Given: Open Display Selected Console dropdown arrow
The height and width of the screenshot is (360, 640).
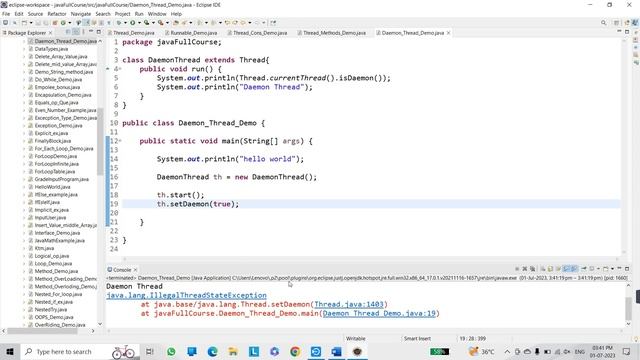Looking at the screenshot, I should pyautogui.click(x=598, y=269).
